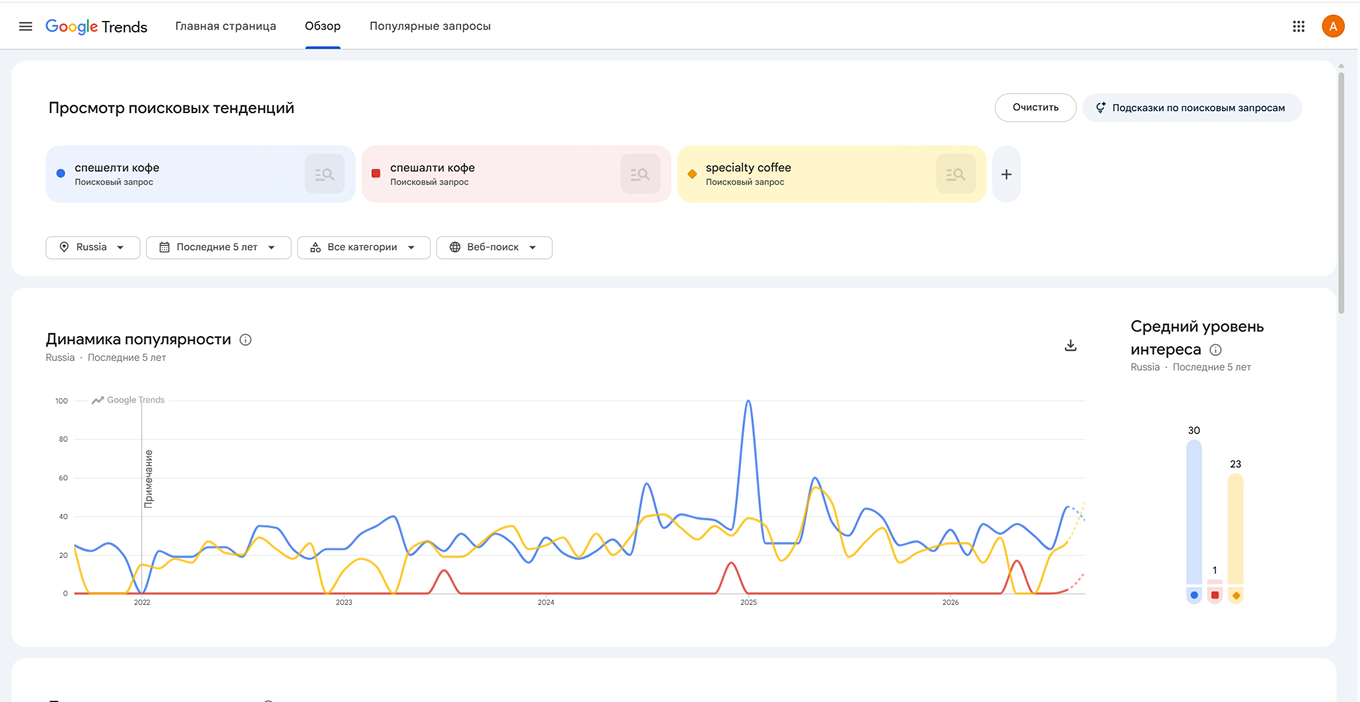This screenshot has height=702, width=1360.
Task: Click the yellow bar valued 23
Action: [x=1236, y=529]
